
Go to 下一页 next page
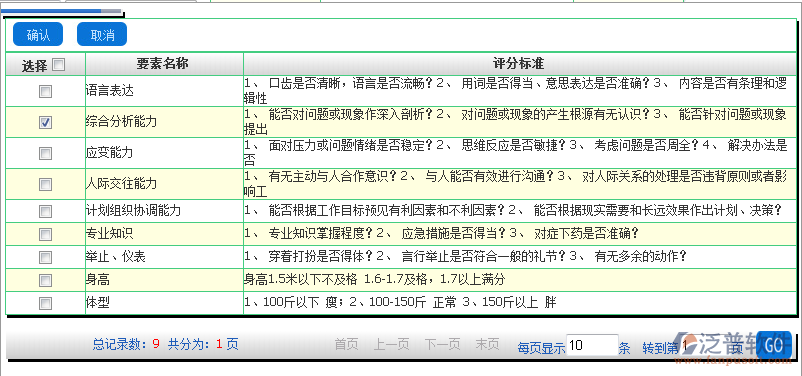coord(442,344)
